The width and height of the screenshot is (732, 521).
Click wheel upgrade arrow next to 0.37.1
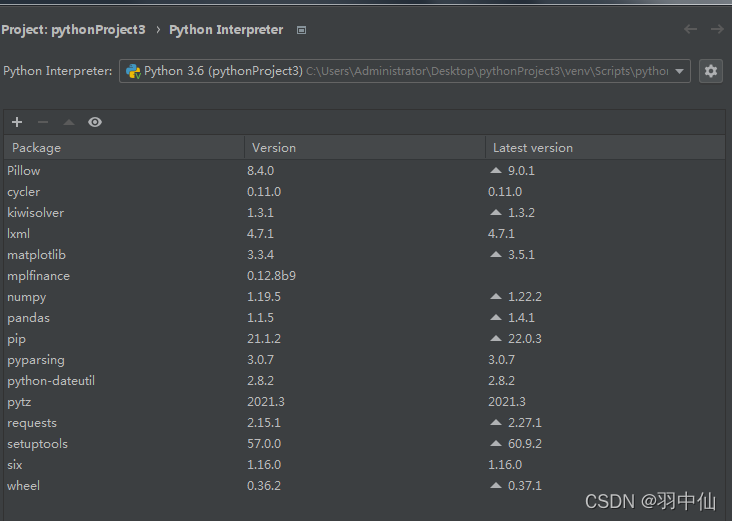click(496, 486)
